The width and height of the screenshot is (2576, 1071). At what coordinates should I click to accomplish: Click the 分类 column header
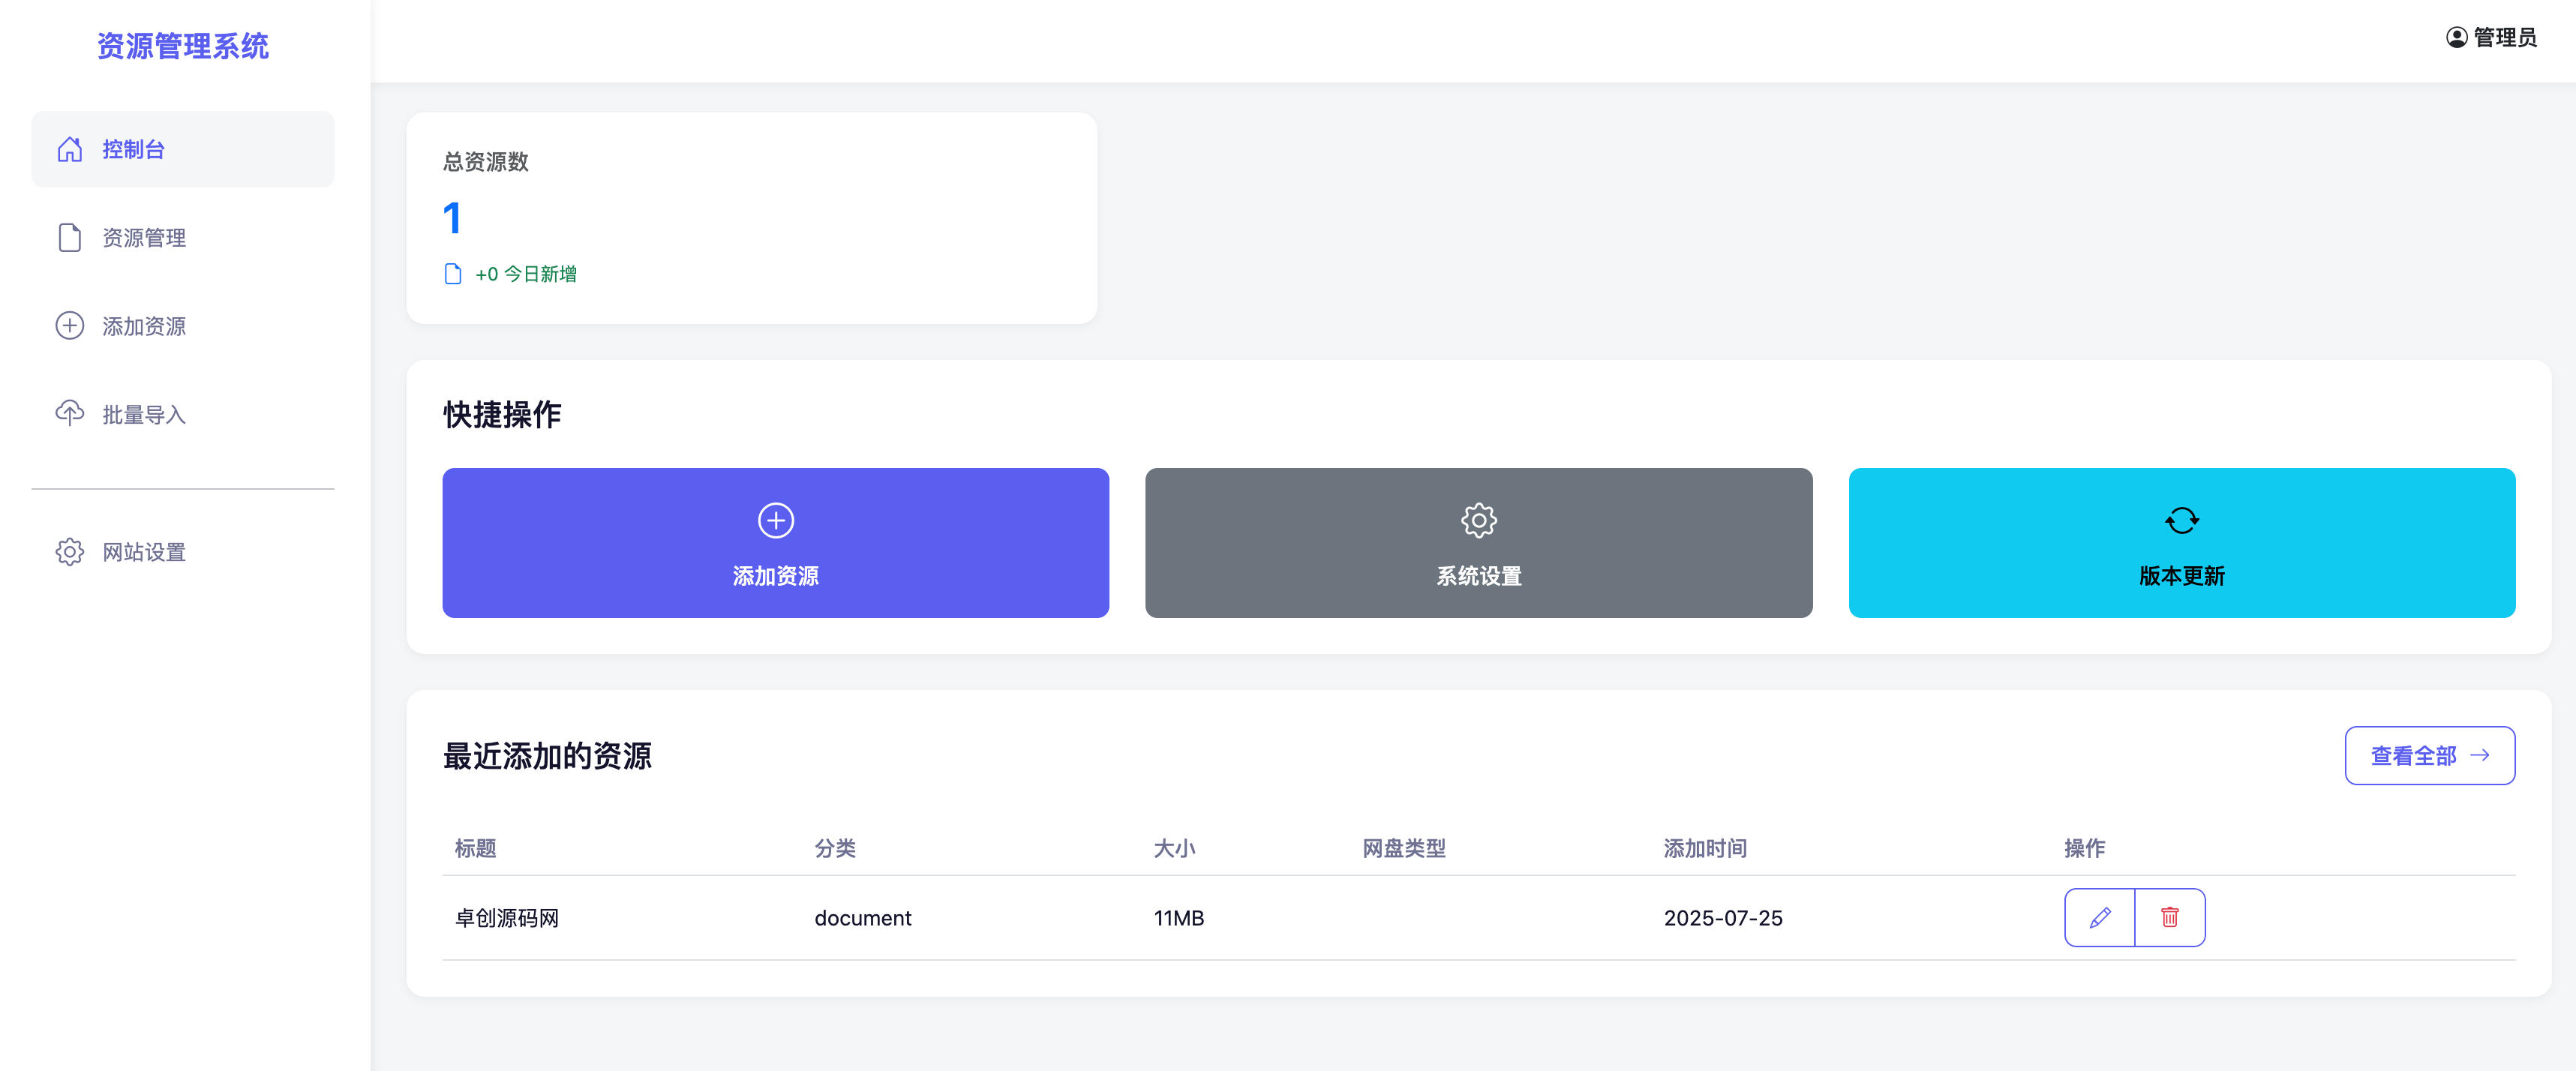point(835,848)
